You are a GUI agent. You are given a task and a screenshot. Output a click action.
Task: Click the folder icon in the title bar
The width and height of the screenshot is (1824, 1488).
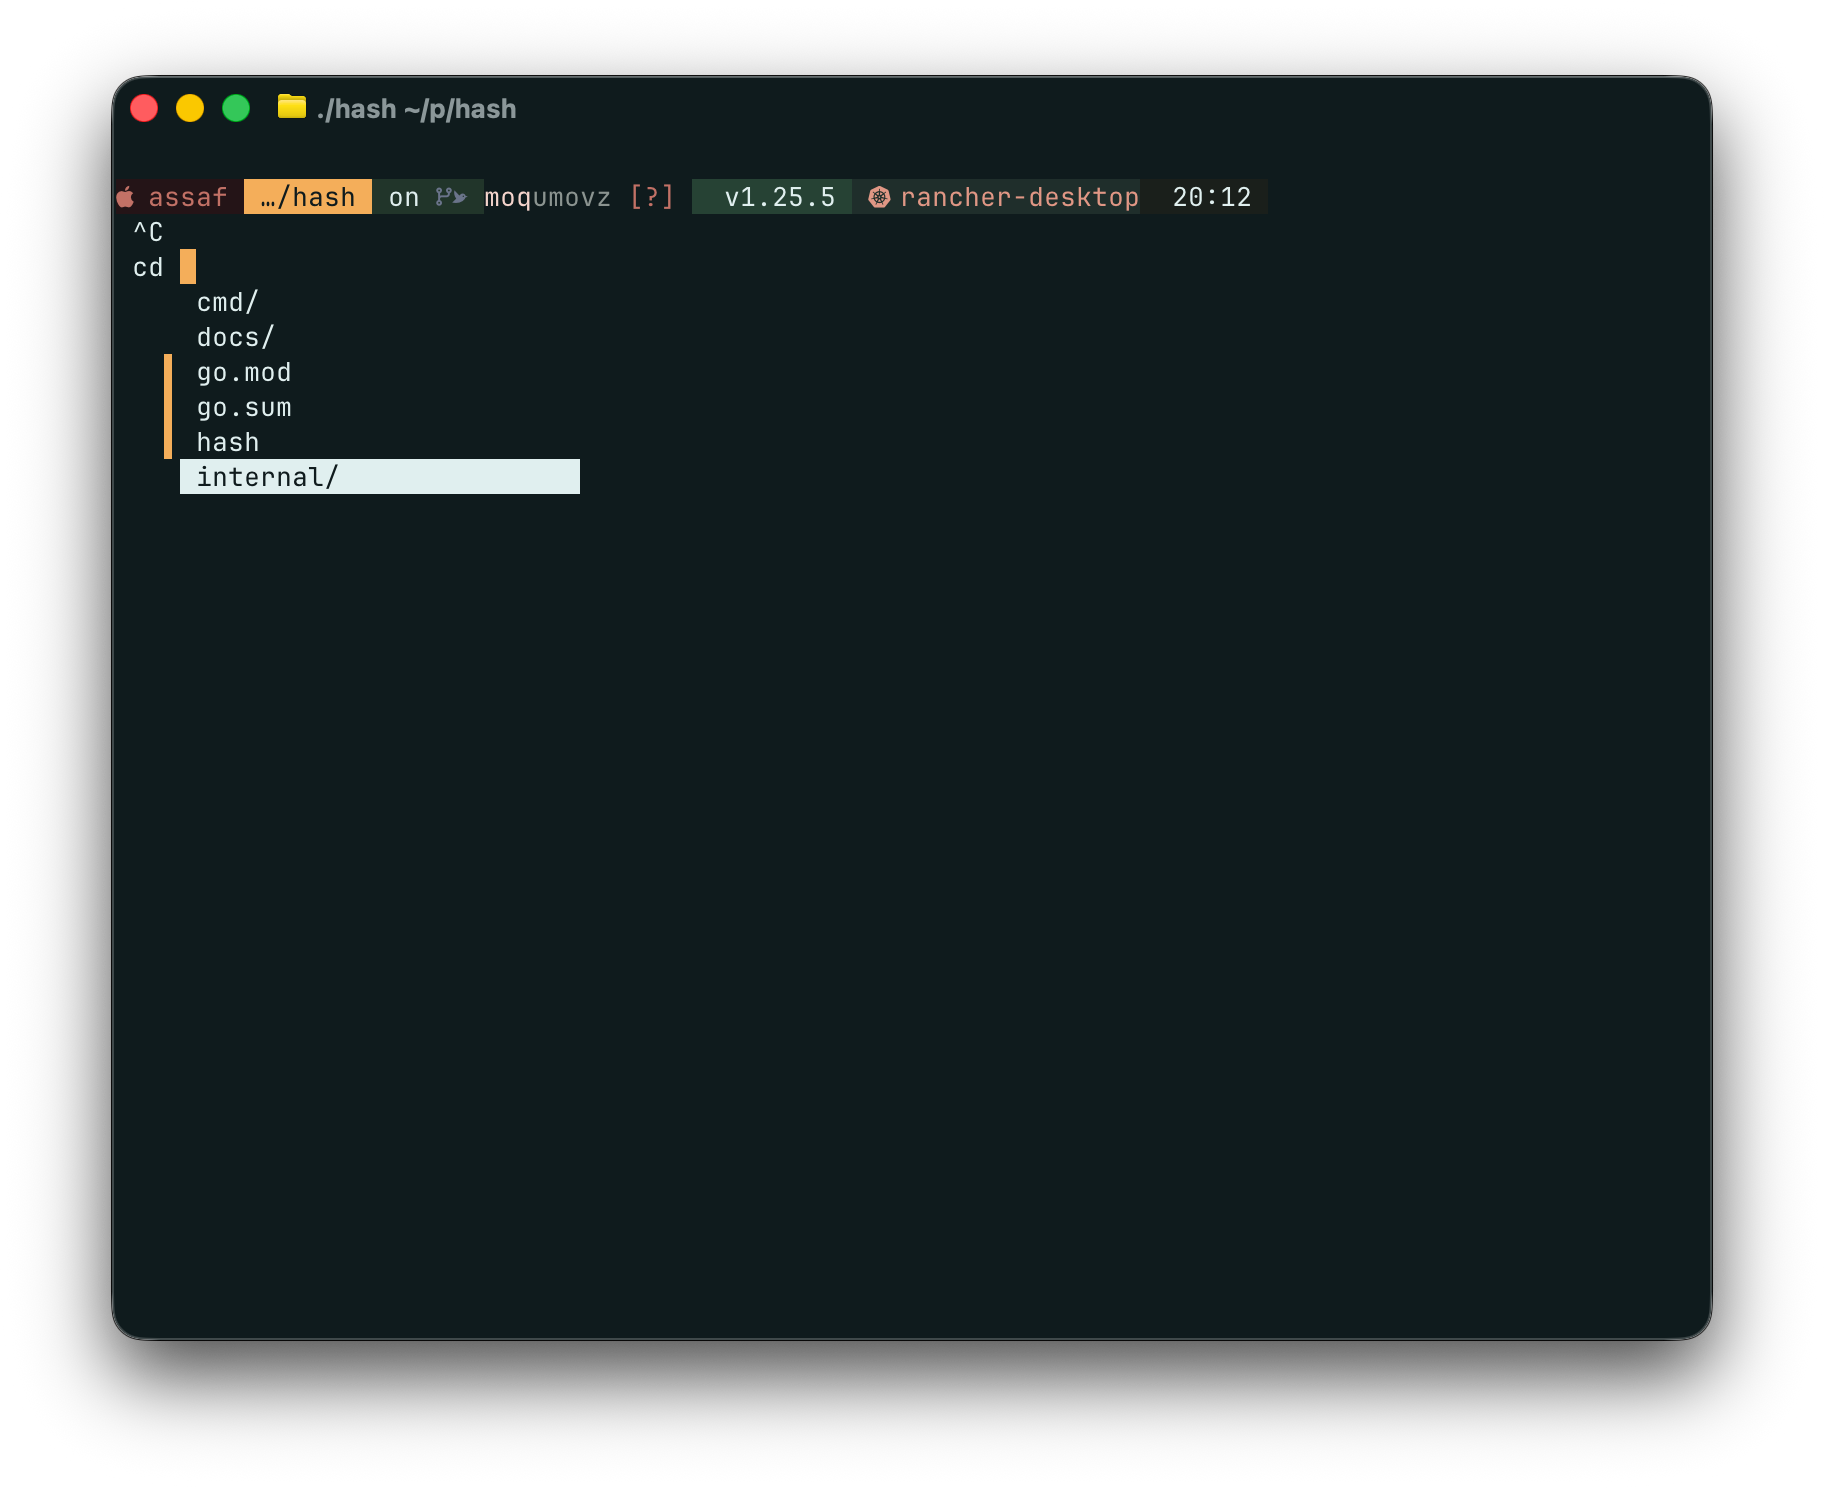(291, 108)
